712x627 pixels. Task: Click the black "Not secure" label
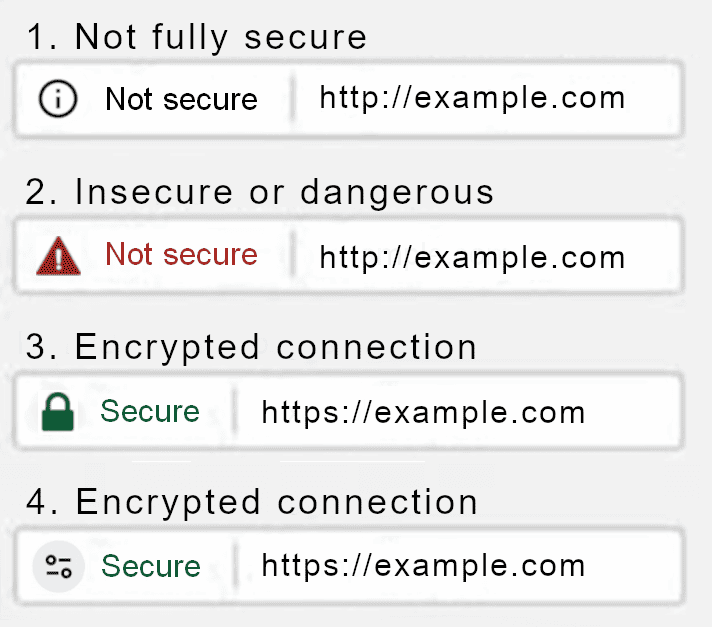coord(181,99)
